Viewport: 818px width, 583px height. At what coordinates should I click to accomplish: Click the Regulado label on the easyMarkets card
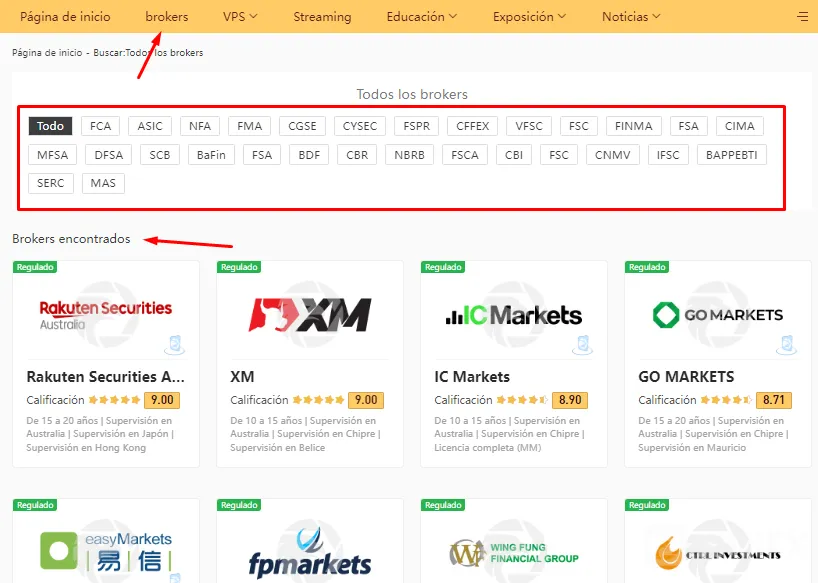(35, 505)
